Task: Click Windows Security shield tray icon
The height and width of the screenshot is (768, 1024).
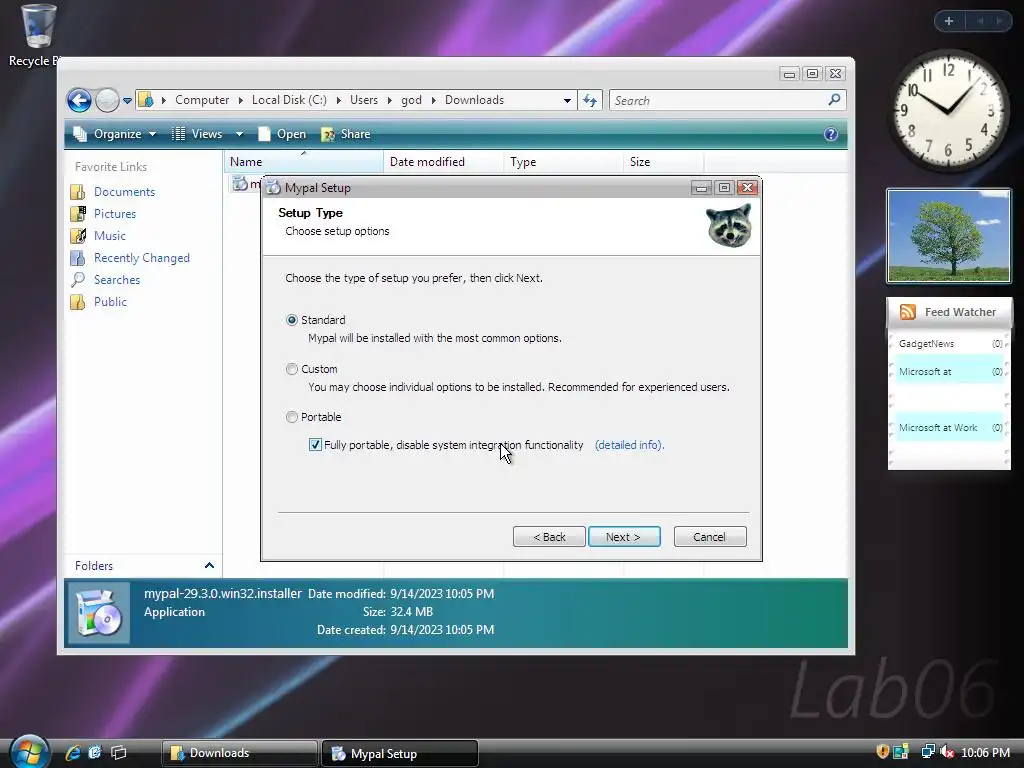Action: [x=882, y=752]
